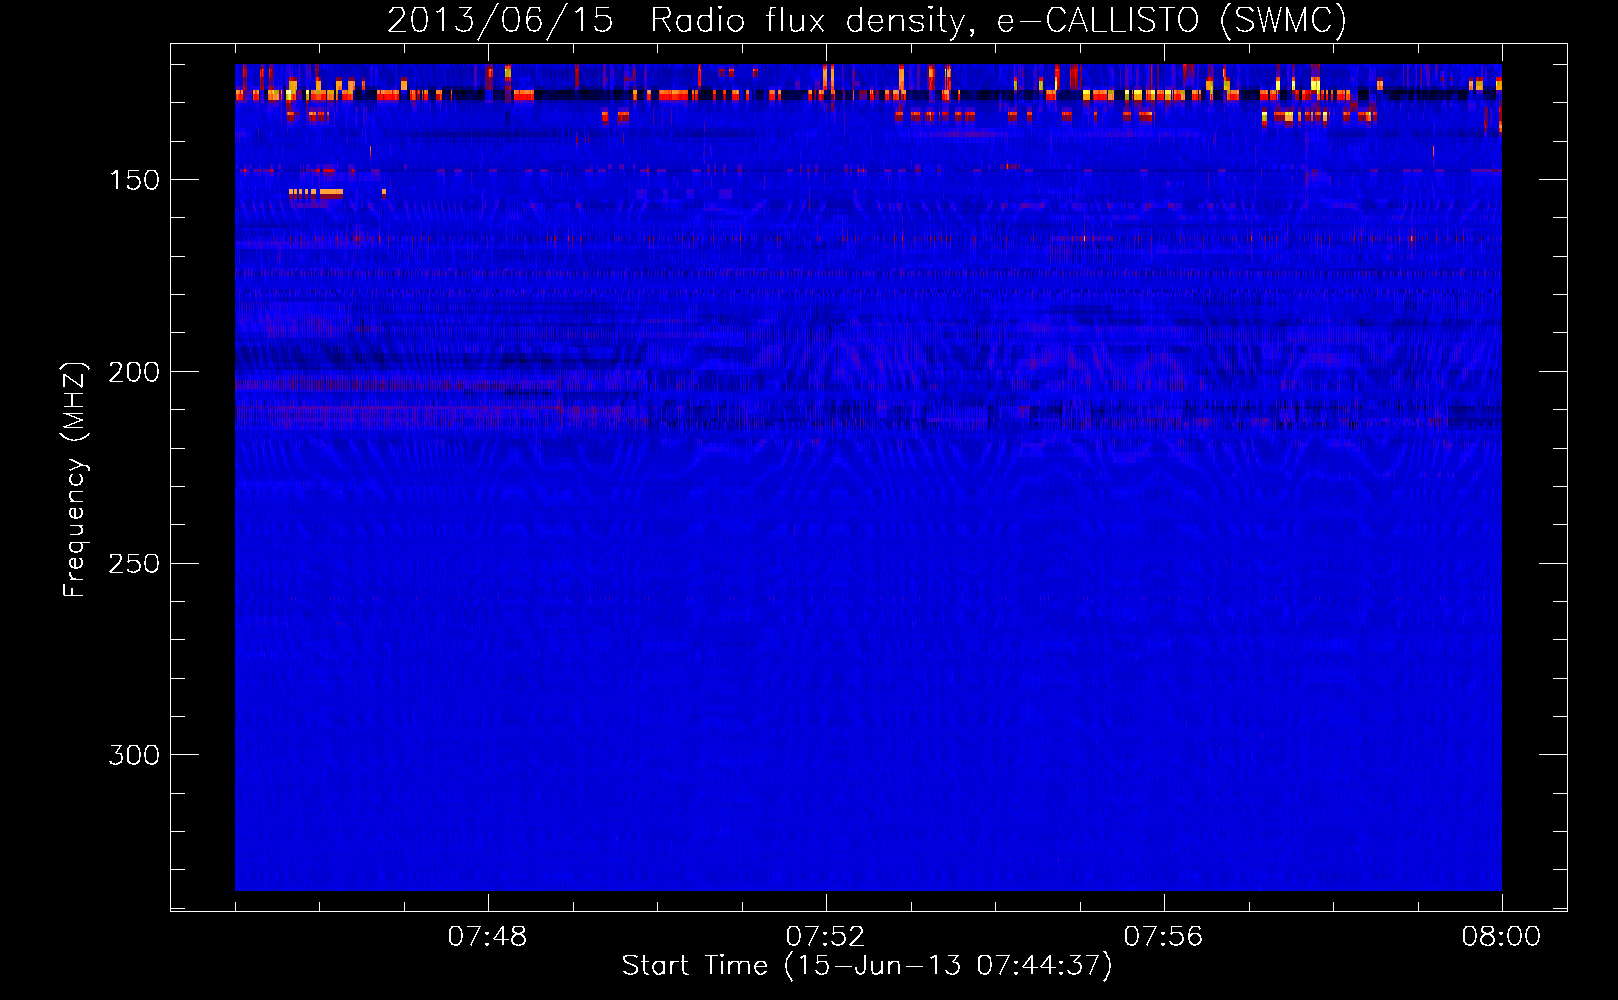Click the 300 frequency tick label

click(x=134, y=755)
